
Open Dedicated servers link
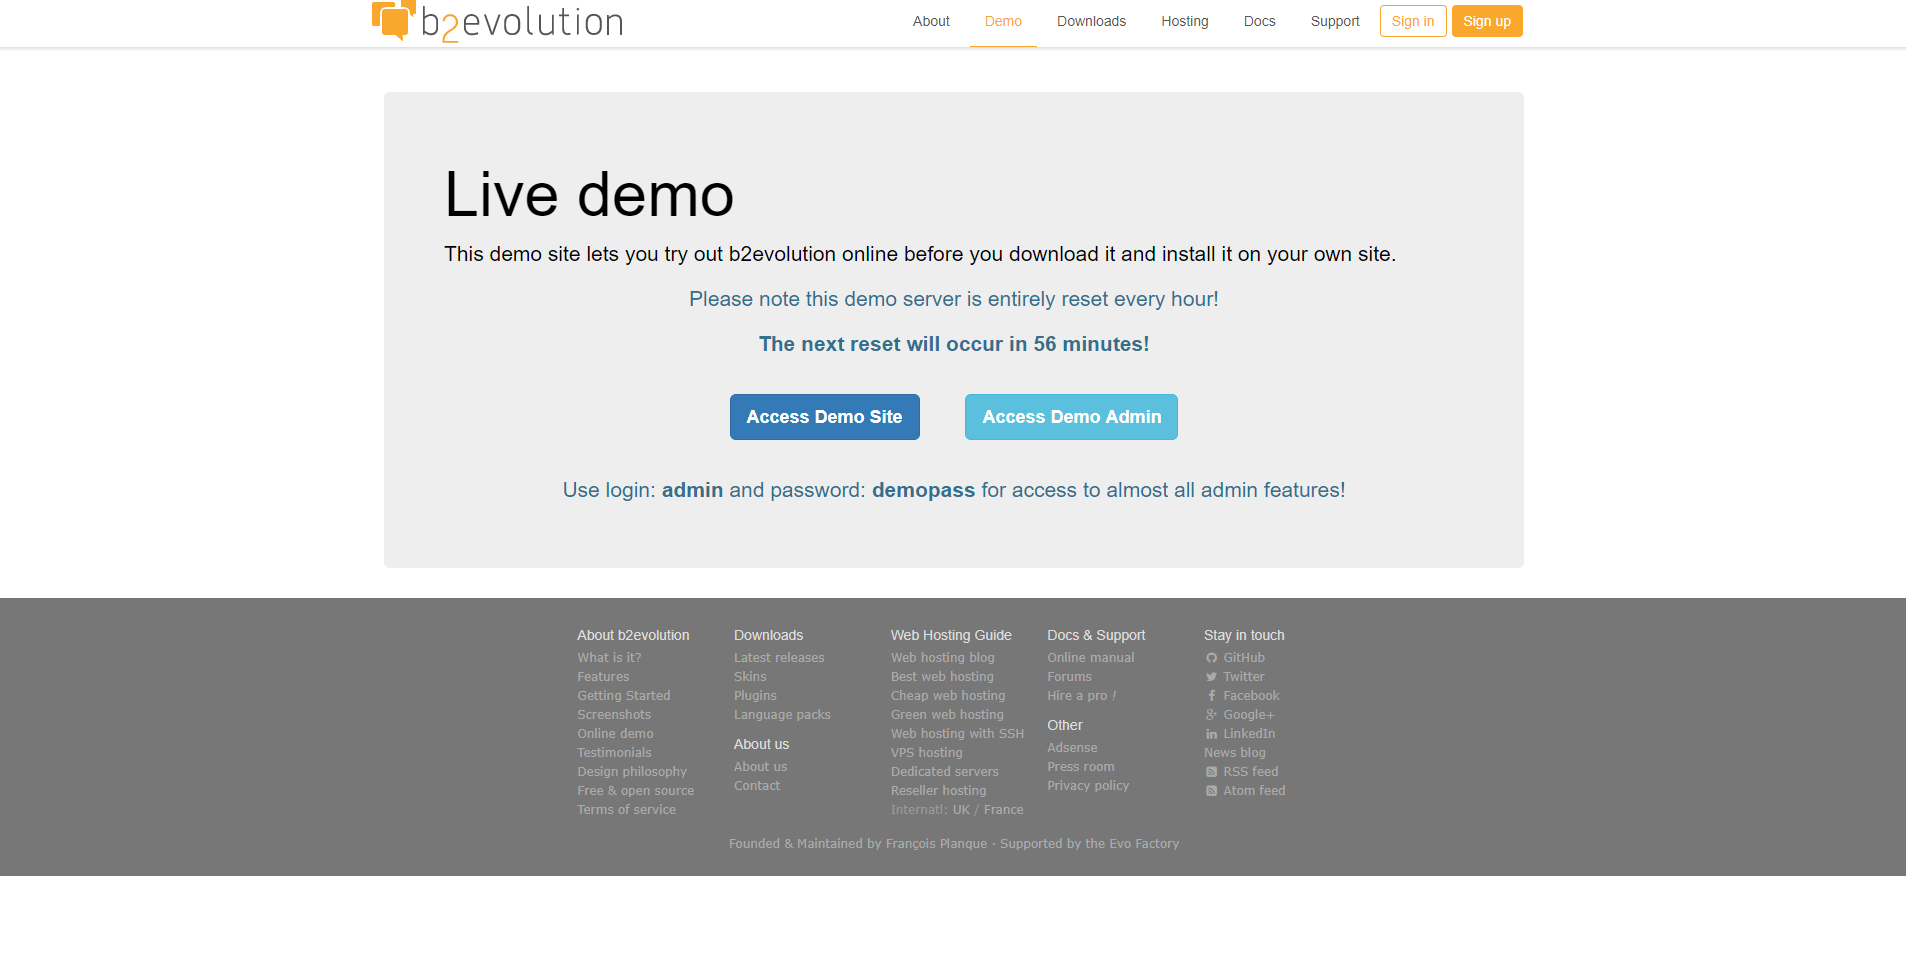point(945,772)
